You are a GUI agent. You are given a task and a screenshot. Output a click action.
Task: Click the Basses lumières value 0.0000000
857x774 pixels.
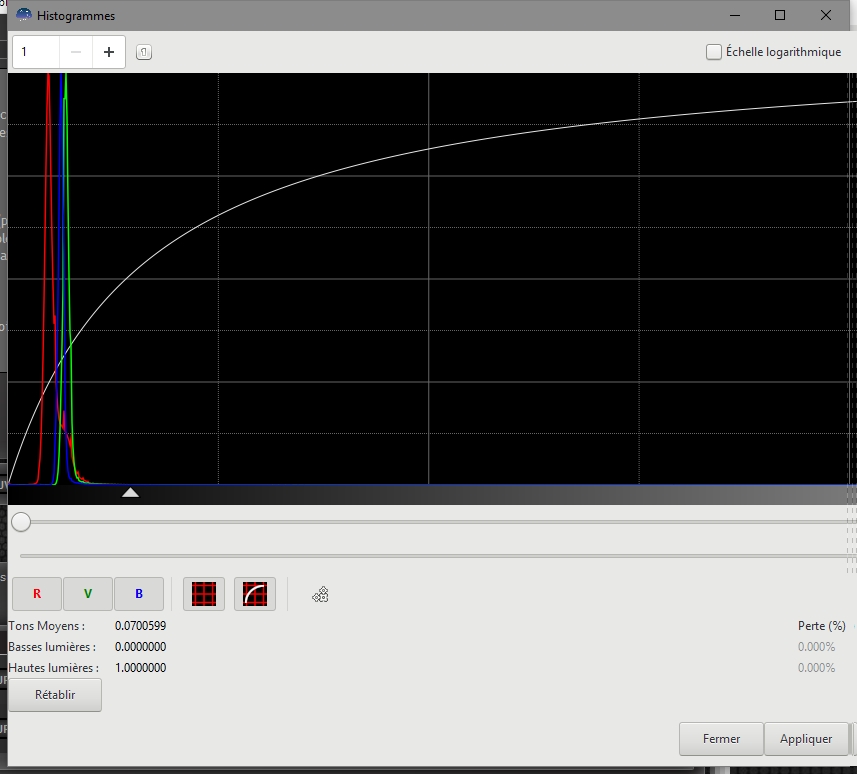coord(141,647)
